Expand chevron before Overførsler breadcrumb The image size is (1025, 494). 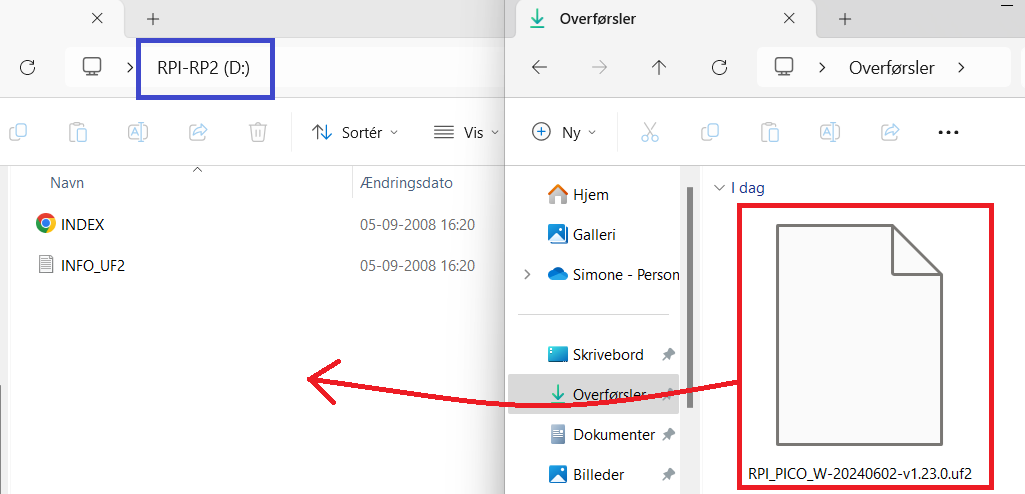(x=822, y=67)
